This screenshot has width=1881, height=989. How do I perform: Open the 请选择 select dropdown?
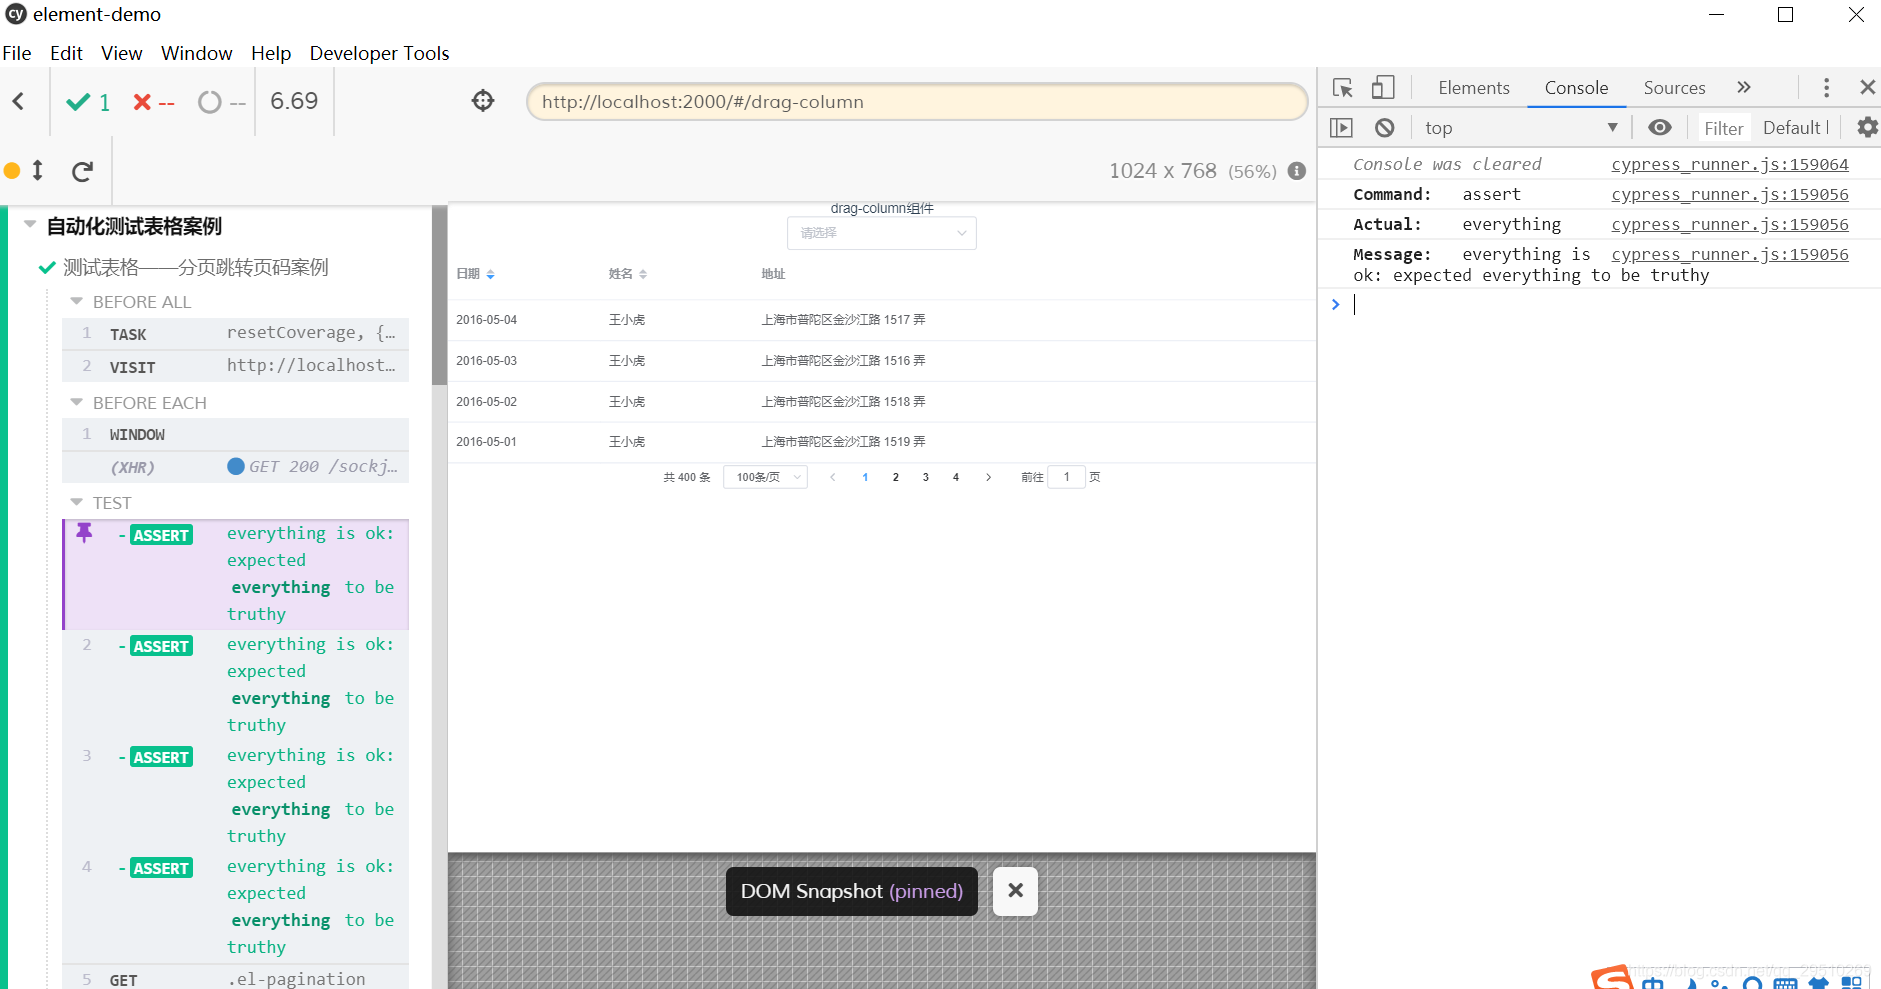click(x=881, y=233)
